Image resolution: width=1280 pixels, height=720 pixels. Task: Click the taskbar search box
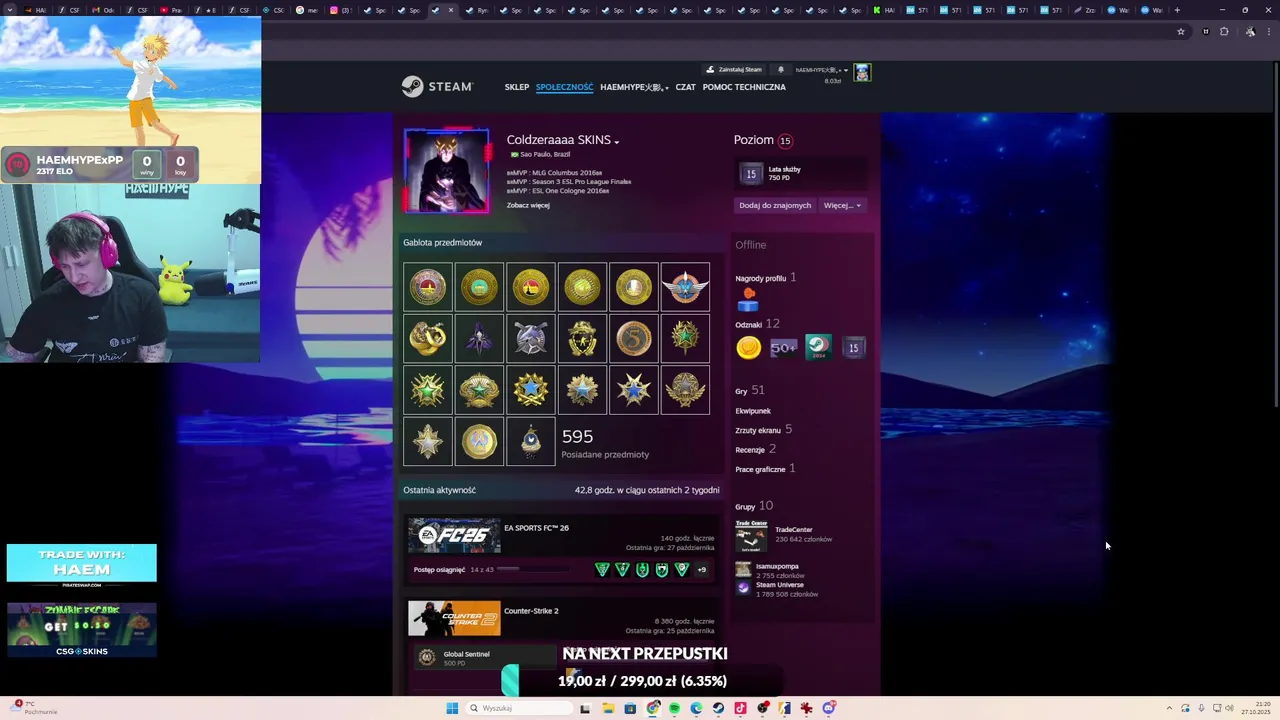518,708
